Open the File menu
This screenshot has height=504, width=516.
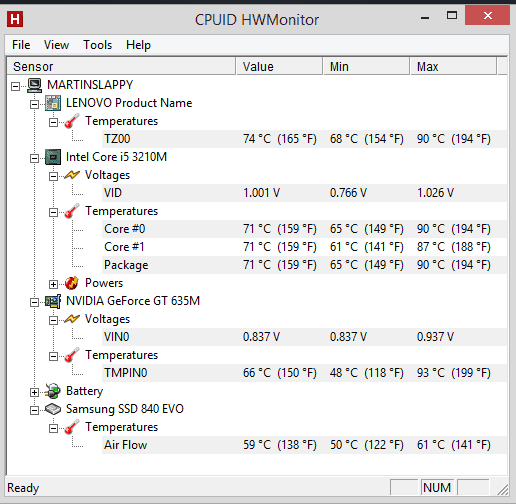coord(21,45)
